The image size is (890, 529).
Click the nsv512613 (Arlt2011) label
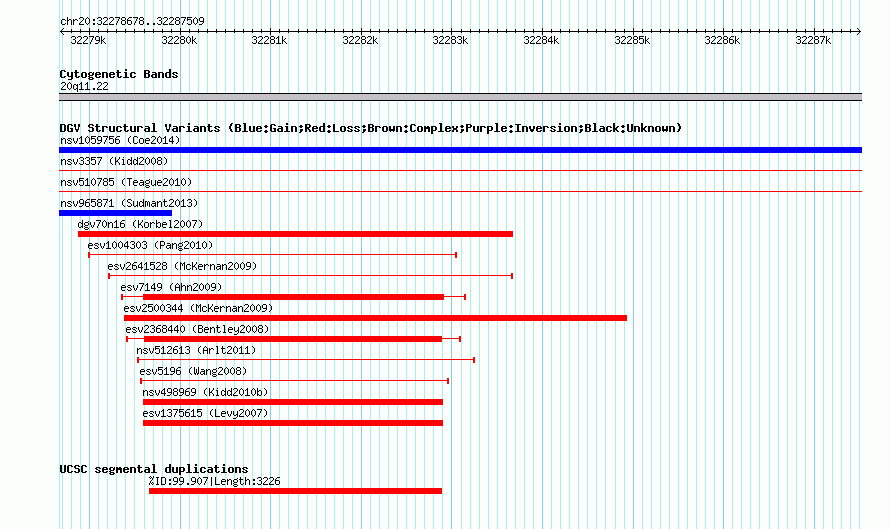pyautogui.click(x=196, y=350)
